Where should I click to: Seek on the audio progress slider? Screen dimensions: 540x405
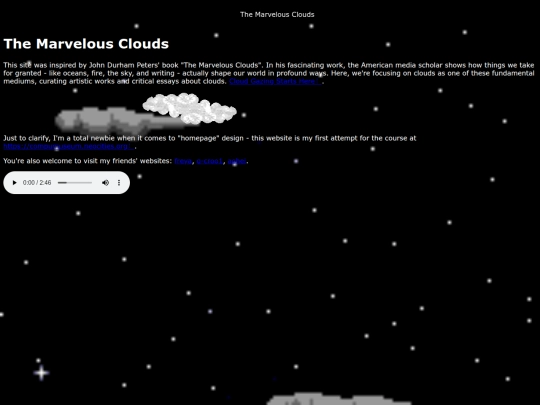click(75, 183)
